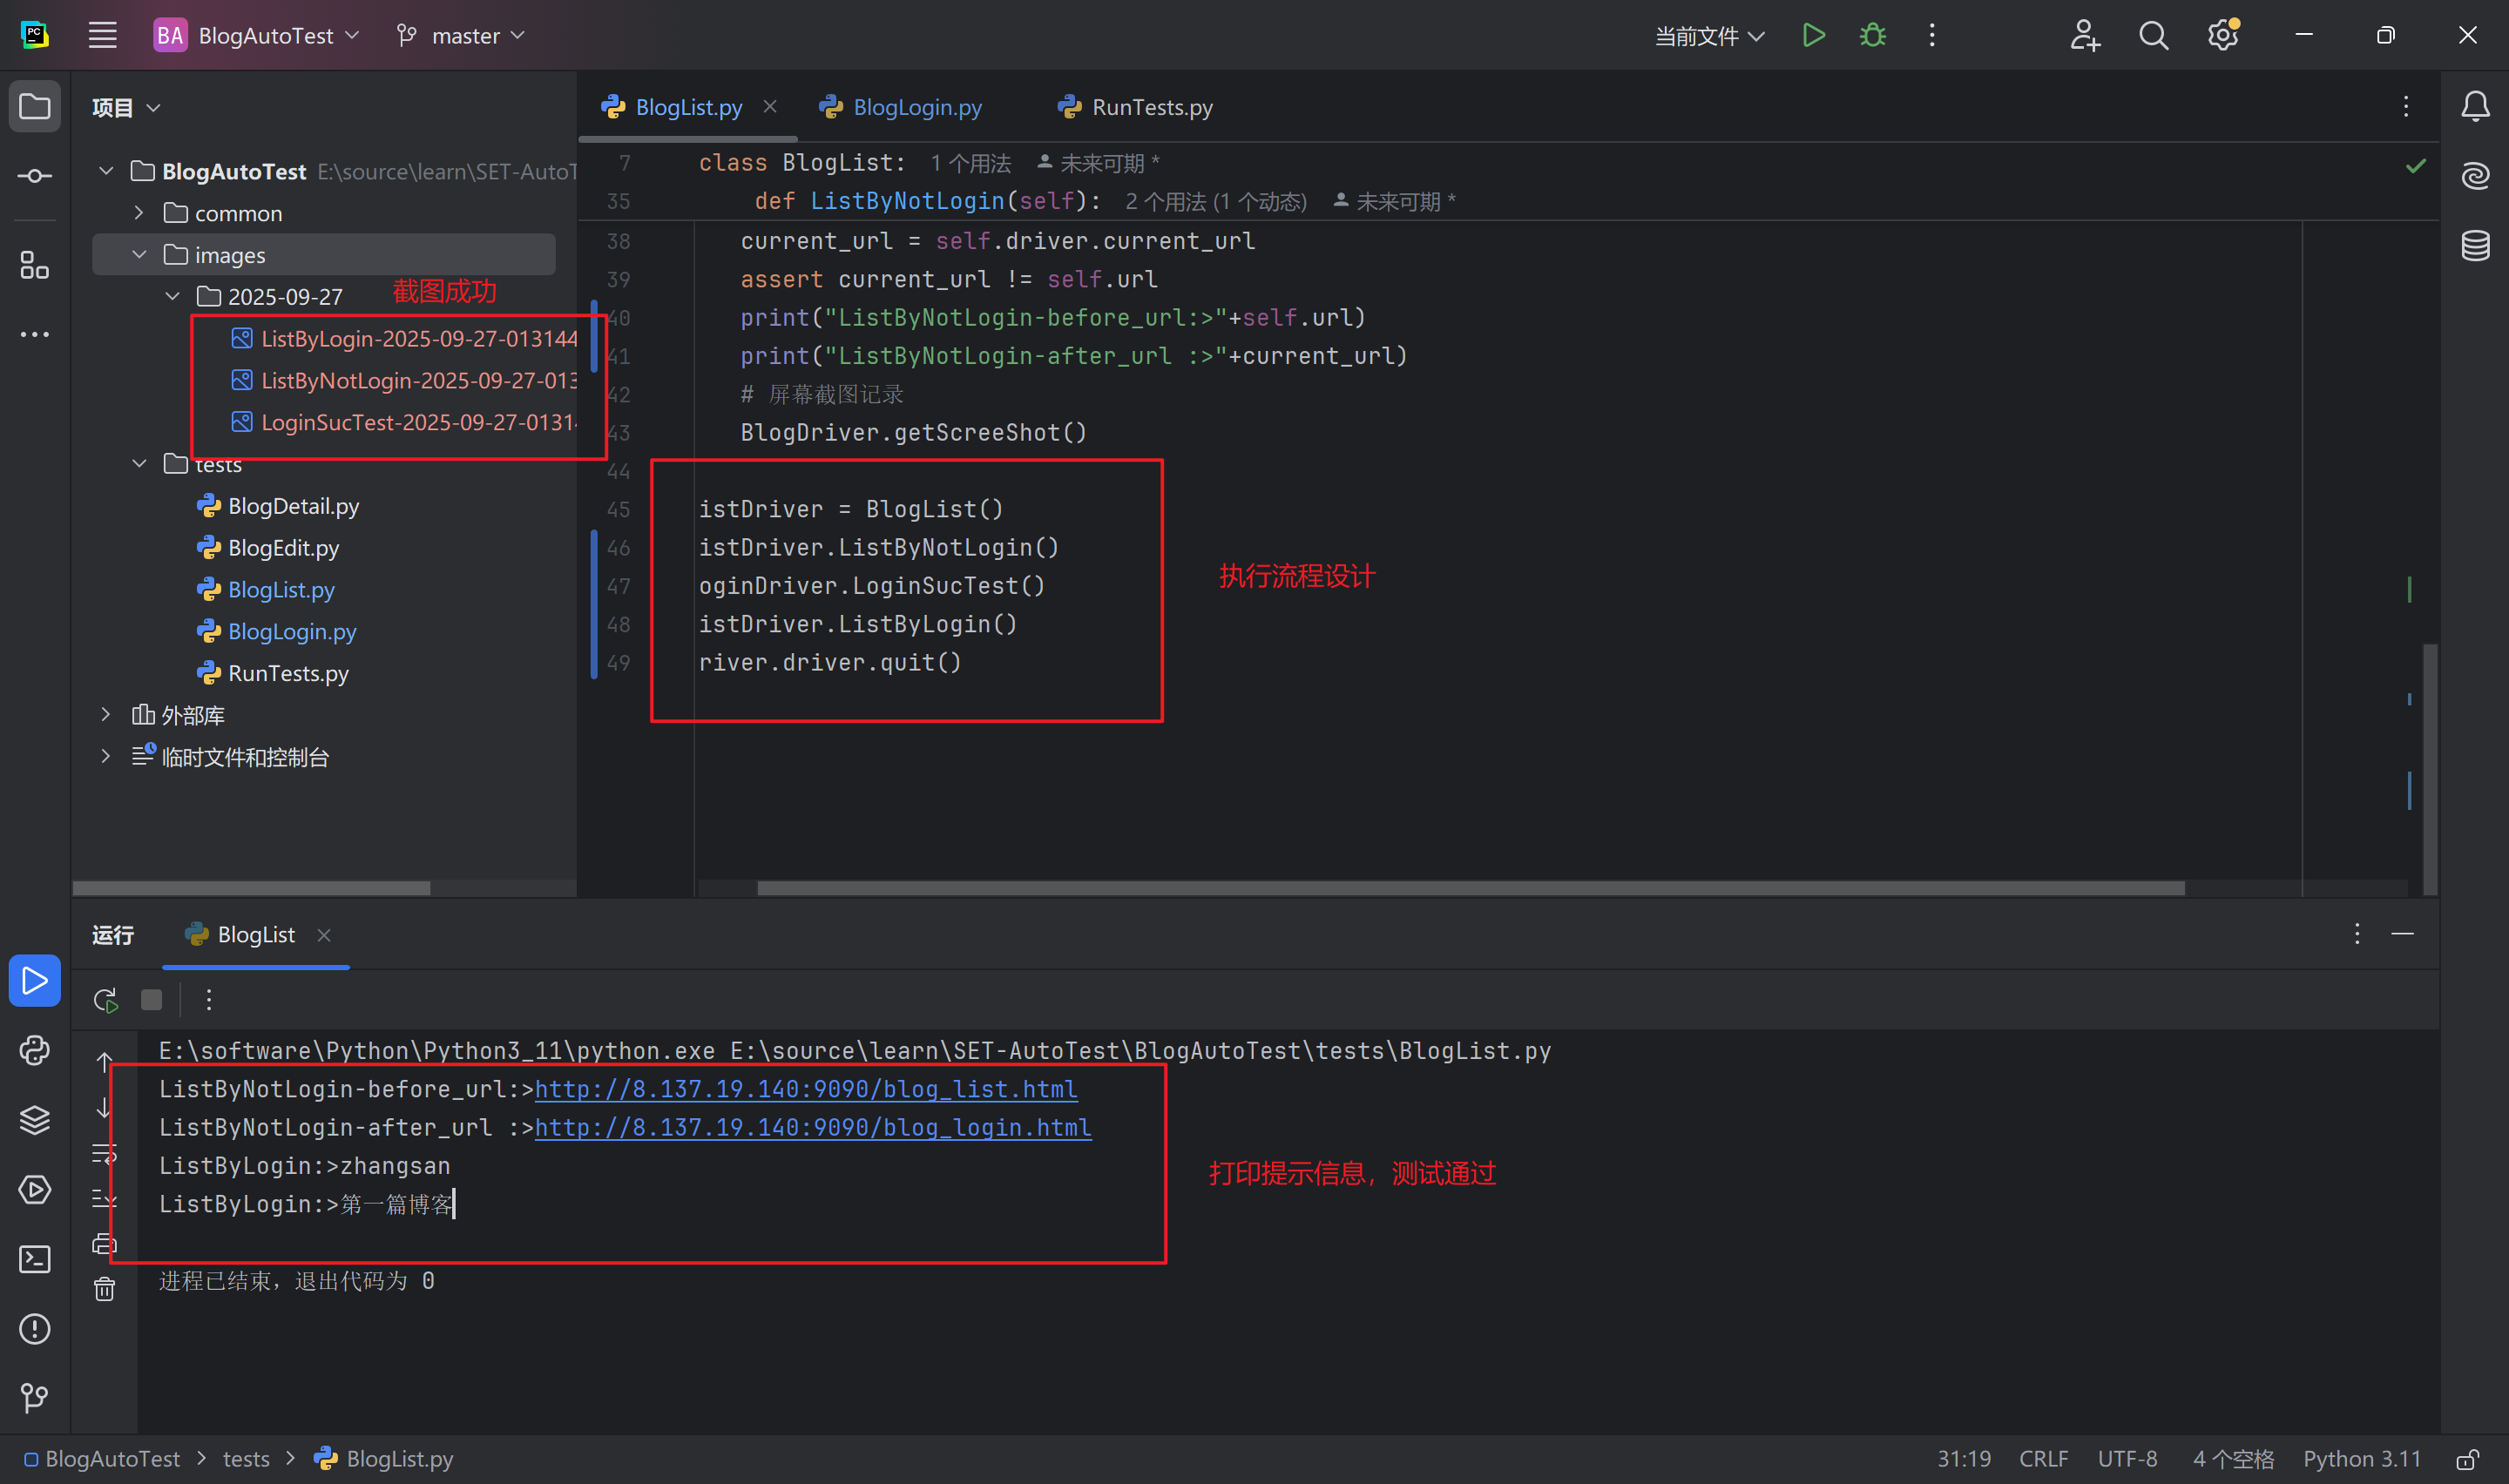Open the main hamburger menu
The height and width of the screenshot is (1484, 2509).
coord(102,35)
